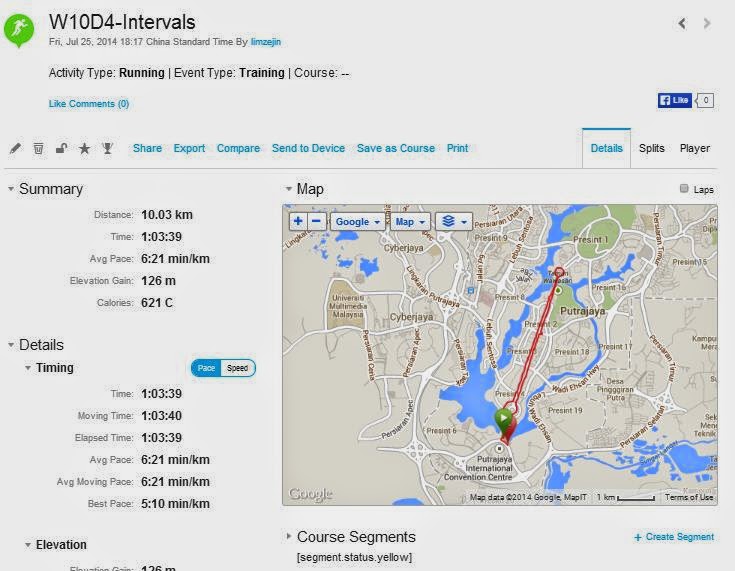
Task: Click the plus icon beside Create Segment
Action: [x=638, y=538]
